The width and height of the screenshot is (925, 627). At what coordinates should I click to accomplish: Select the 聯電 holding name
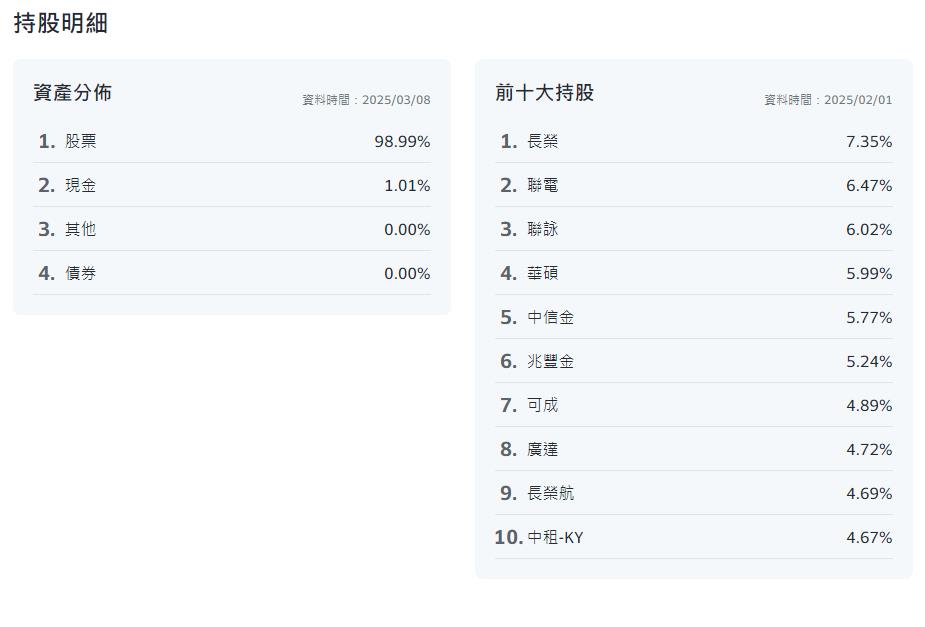click(x=543, y=185)
